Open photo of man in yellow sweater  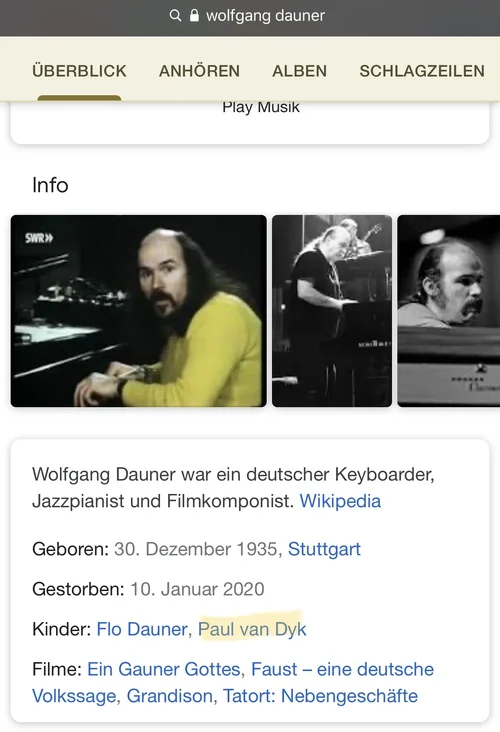point(139,311)
